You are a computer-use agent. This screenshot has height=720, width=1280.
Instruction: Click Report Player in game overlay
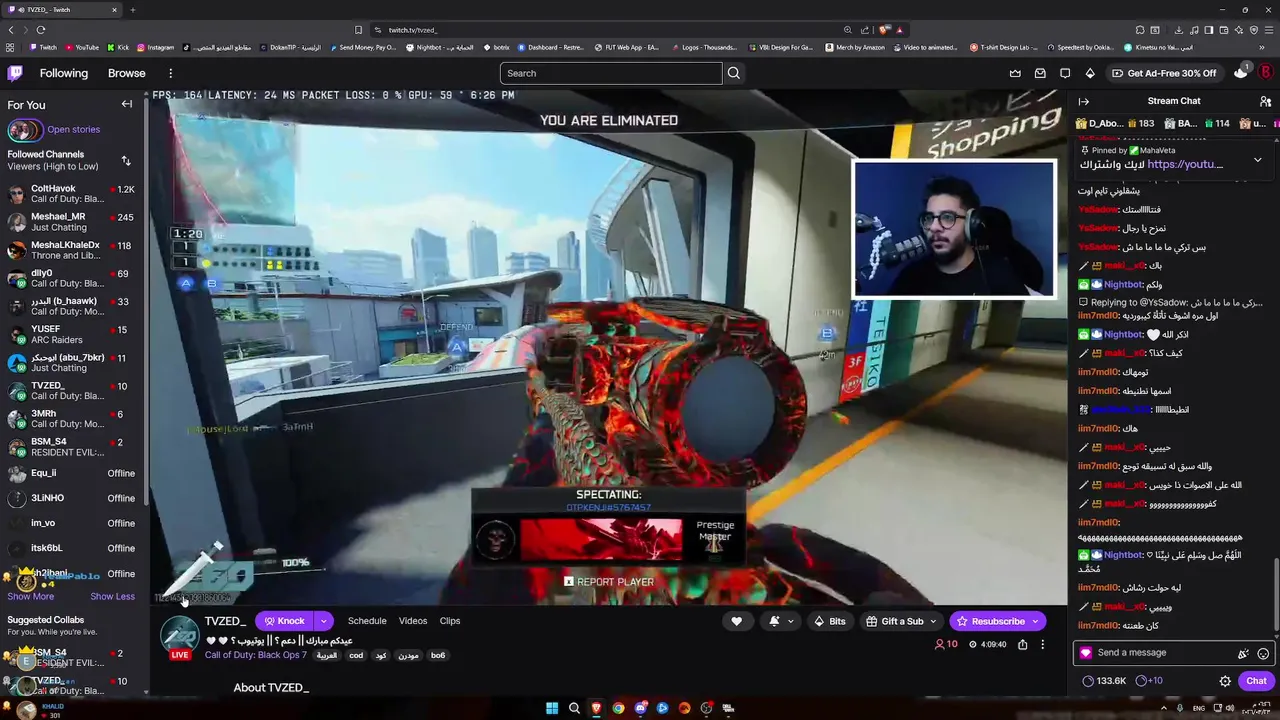(609, 582)
